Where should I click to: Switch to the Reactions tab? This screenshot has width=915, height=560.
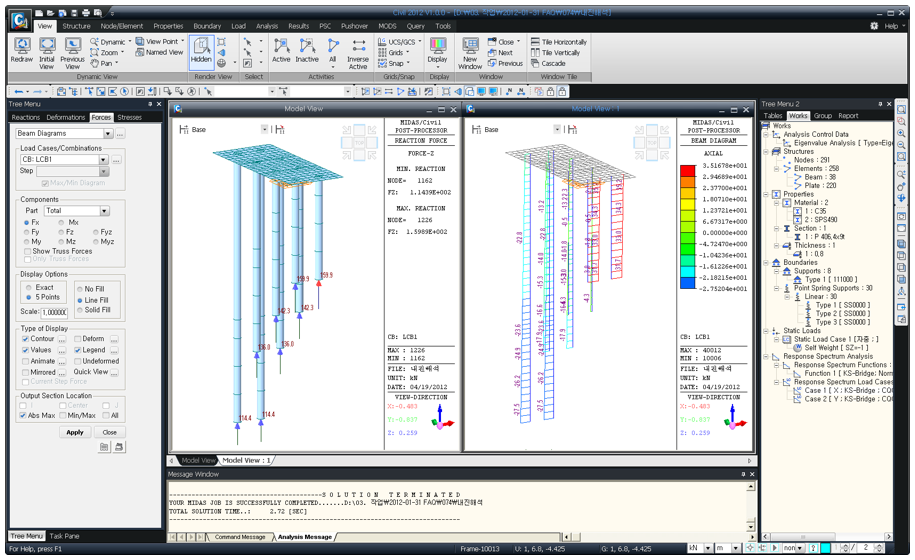[26, 117]
